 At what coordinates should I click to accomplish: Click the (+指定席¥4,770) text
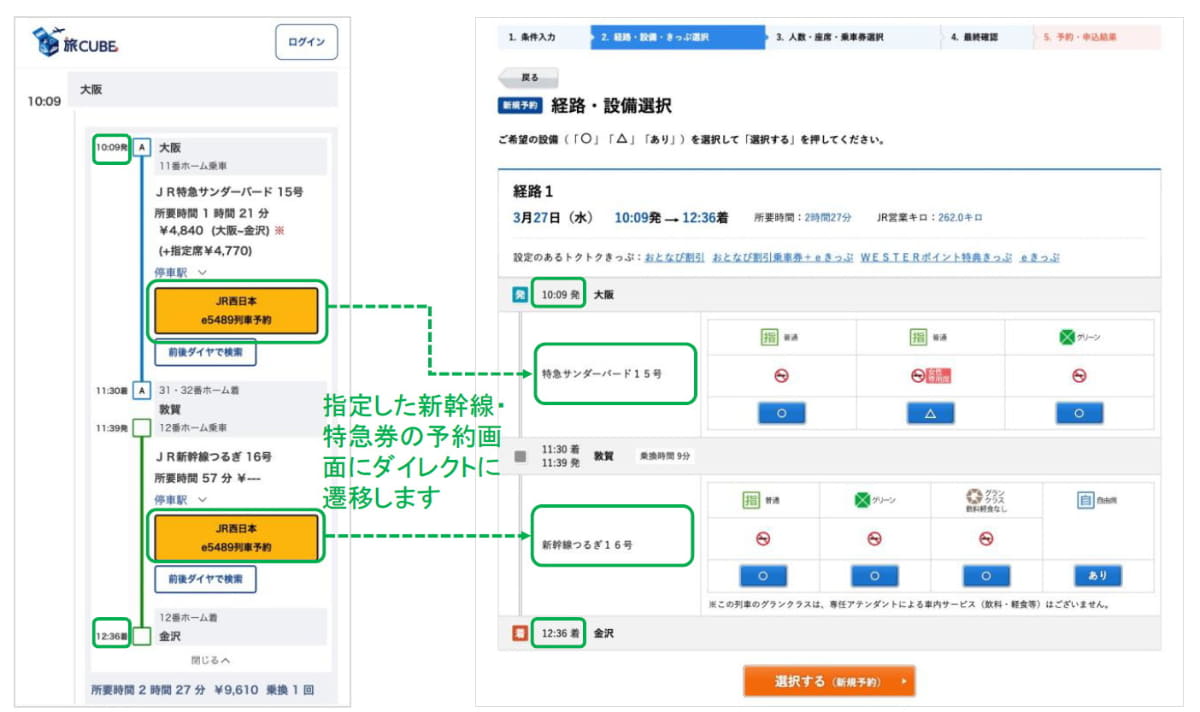[x=205, y=251]
